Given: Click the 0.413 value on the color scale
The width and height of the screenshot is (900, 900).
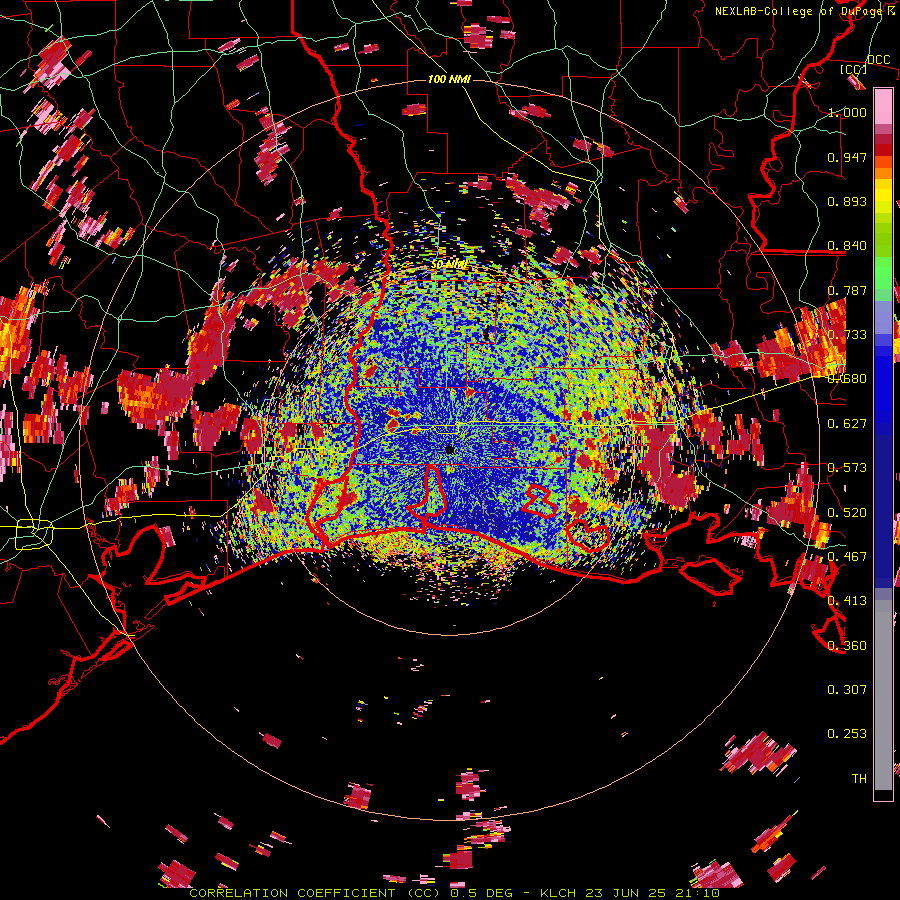Looking at the screenshot, I should point(847,600).
